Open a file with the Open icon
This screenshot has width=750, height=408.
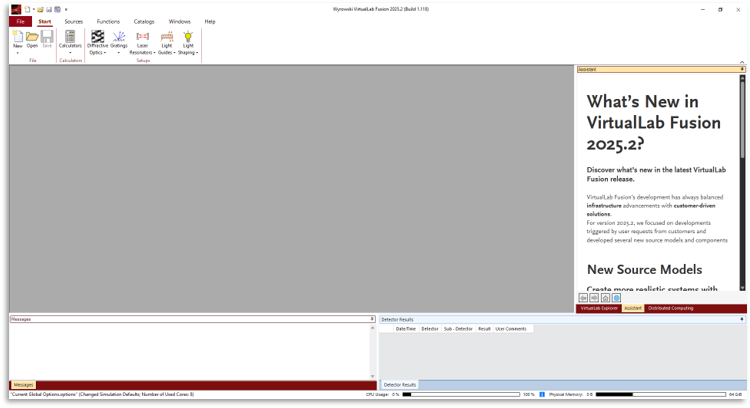(32, 37)
